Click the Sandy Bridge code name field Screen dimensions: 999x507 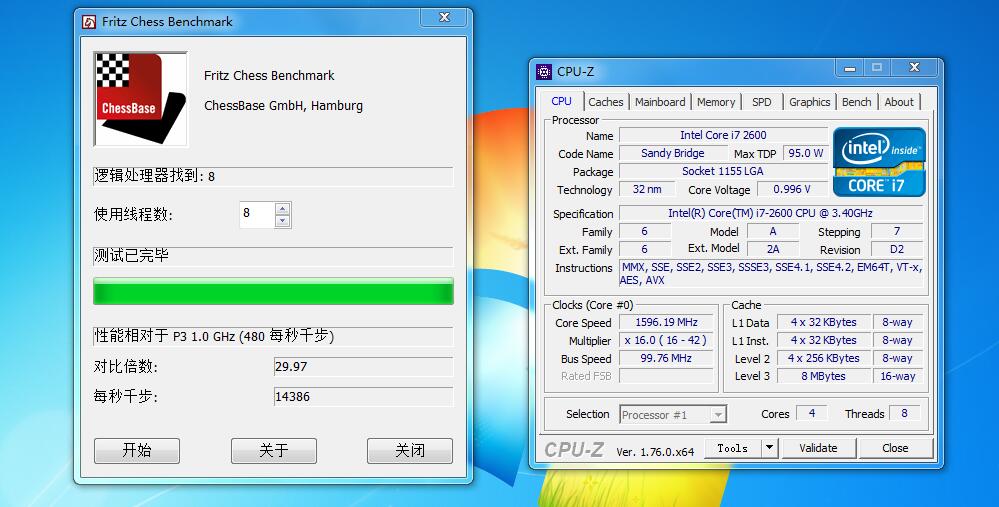pos(673,153)
